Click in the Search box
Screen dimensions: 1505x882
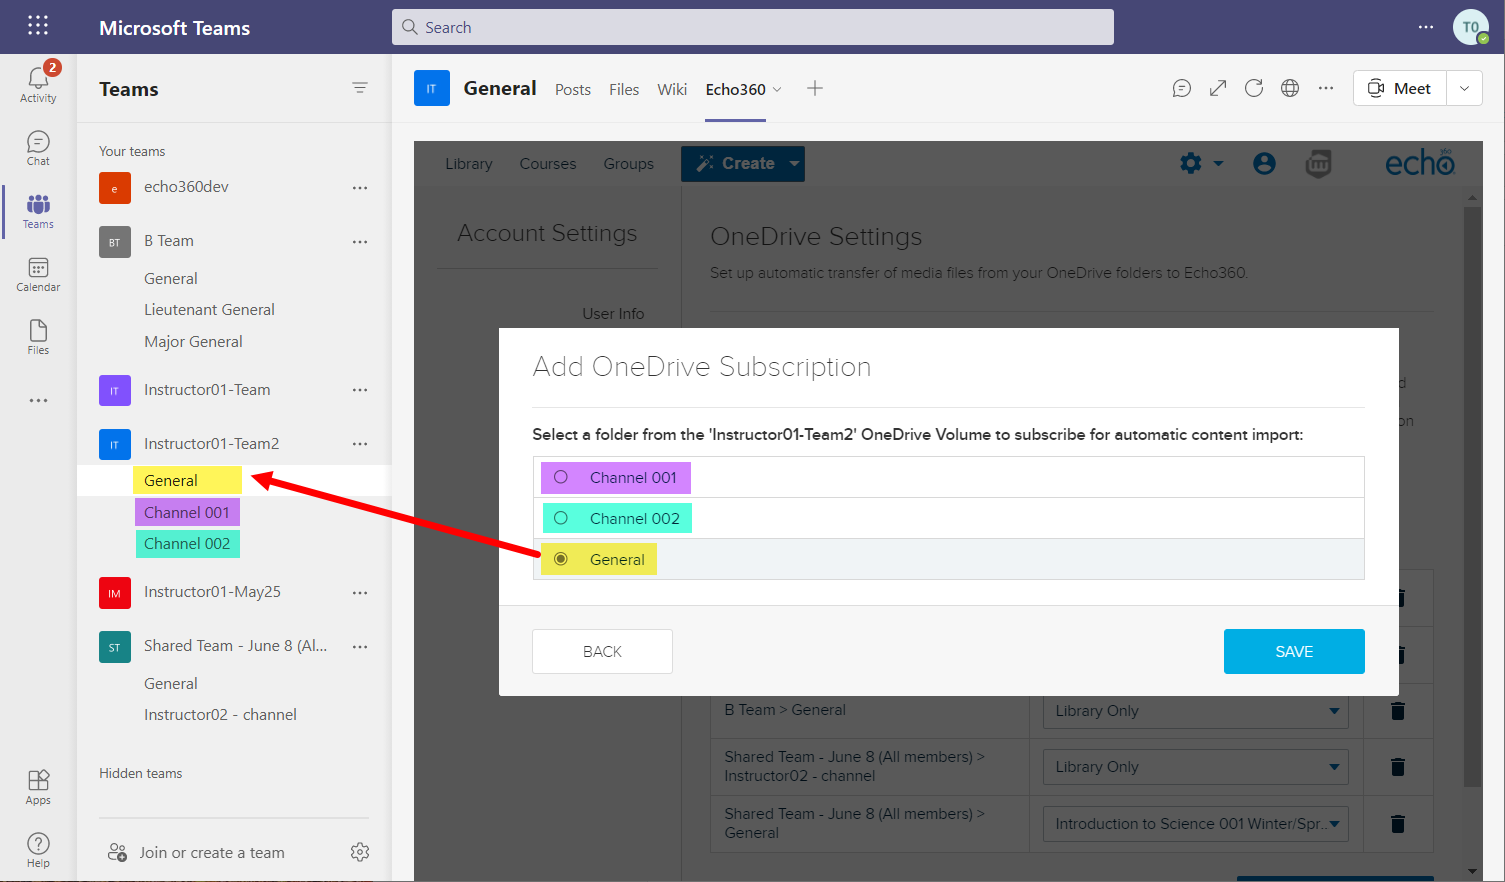click(752, 27)
